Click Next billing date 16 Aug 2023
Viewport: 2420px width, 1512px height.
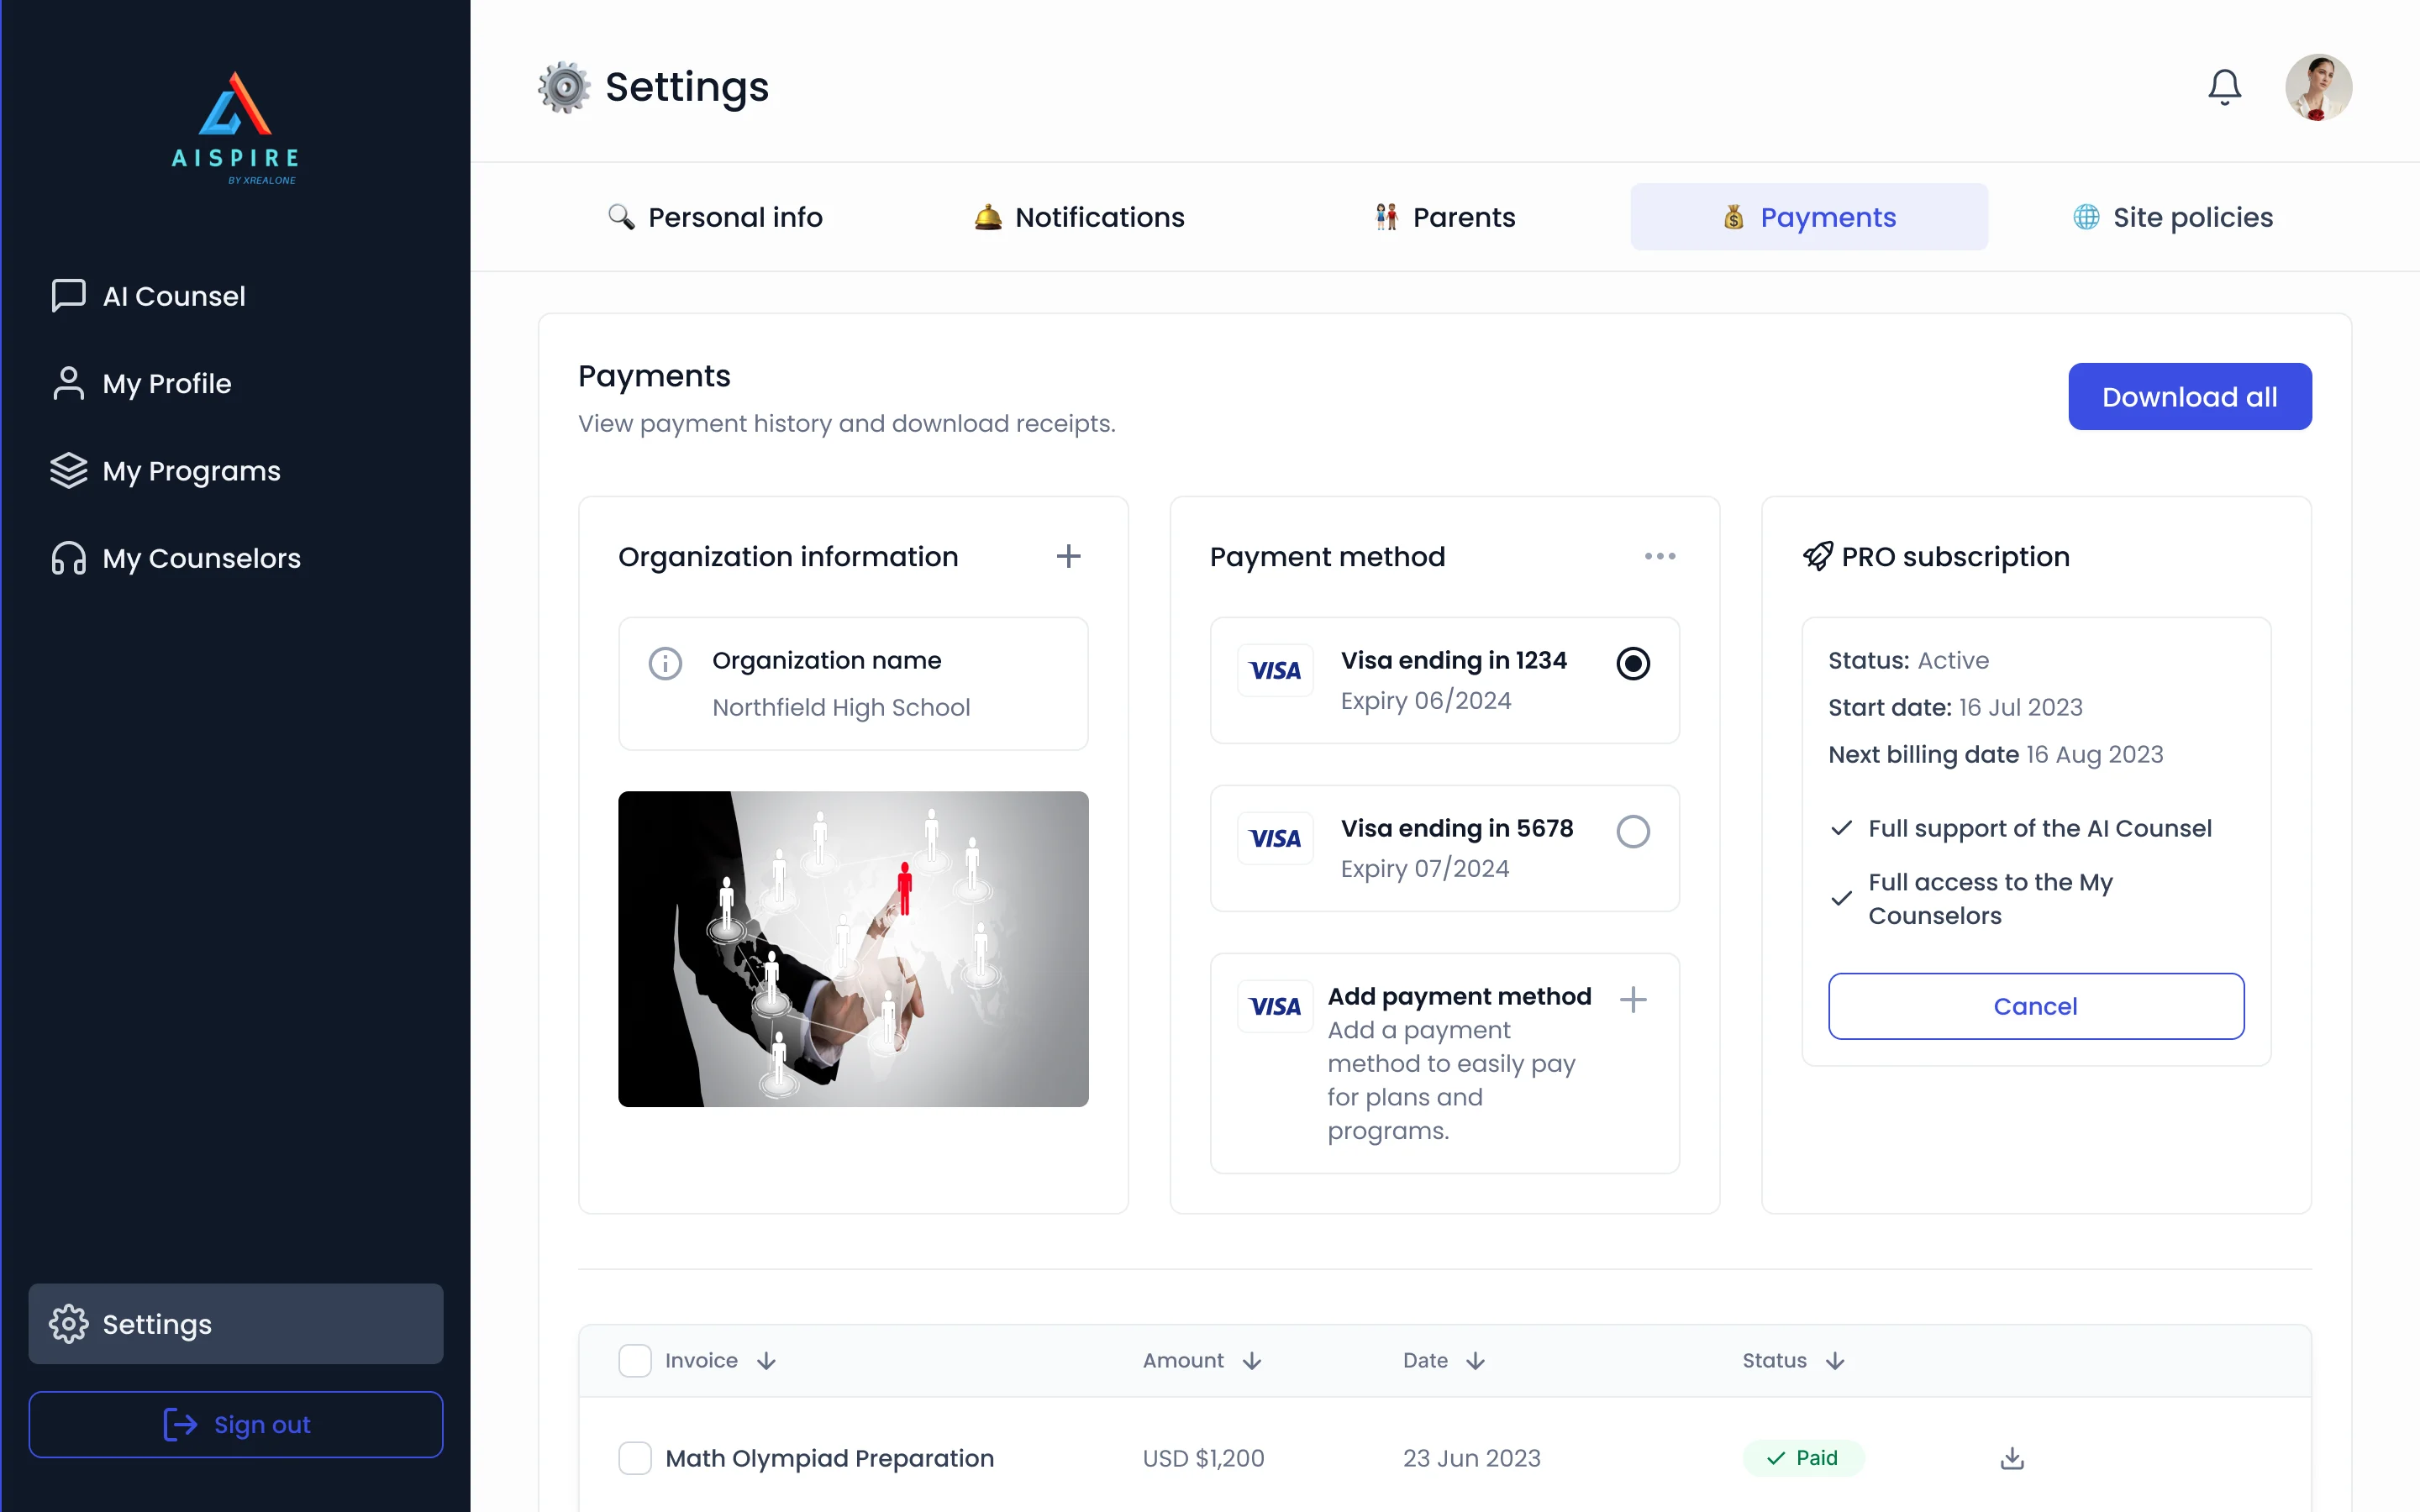click(x=1995, y=754)
